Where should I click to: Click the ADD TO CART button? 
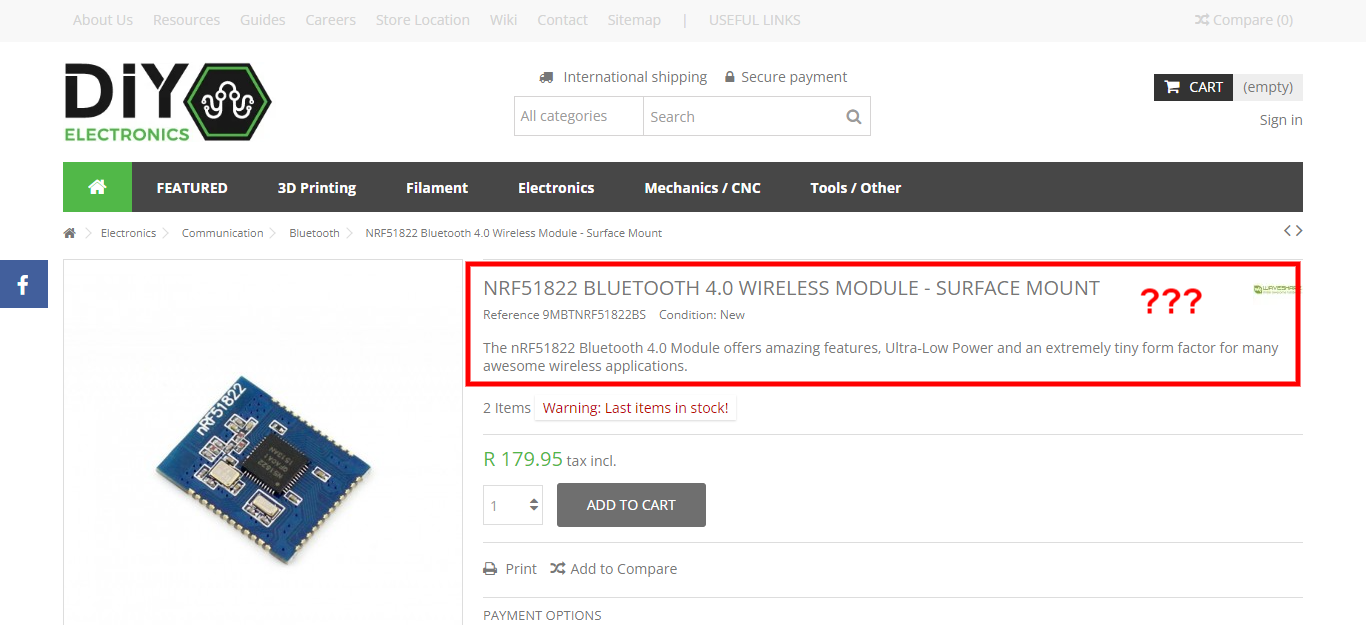(x=631, y=505)
